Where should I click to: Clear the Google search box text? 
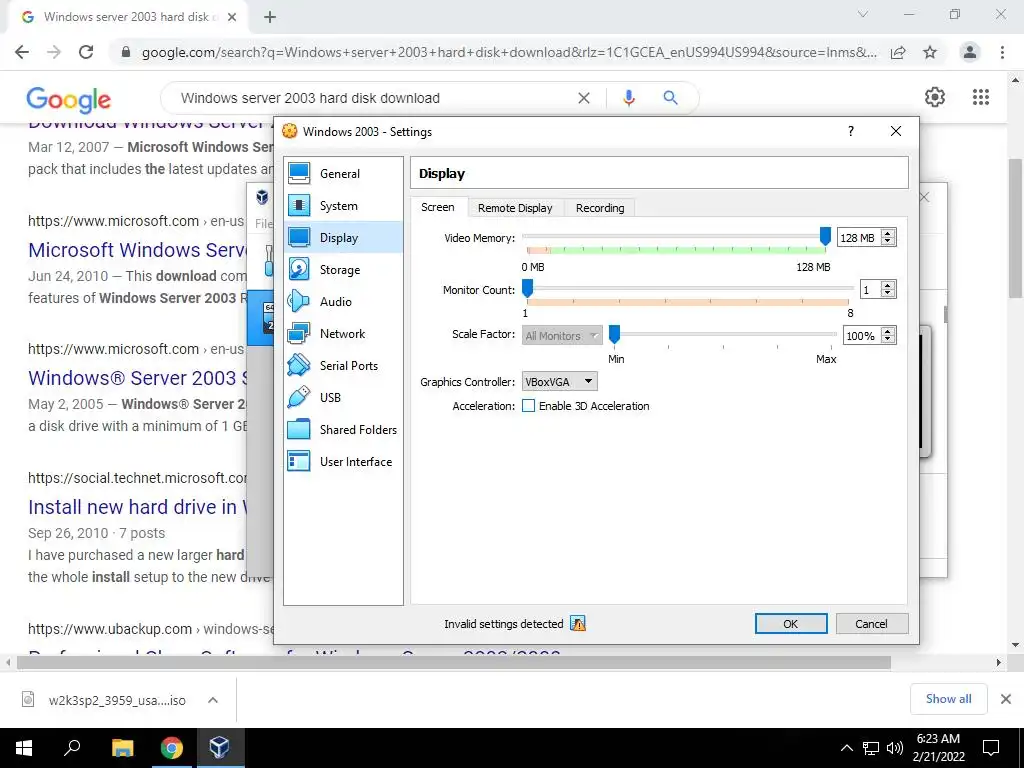[584, 98]
